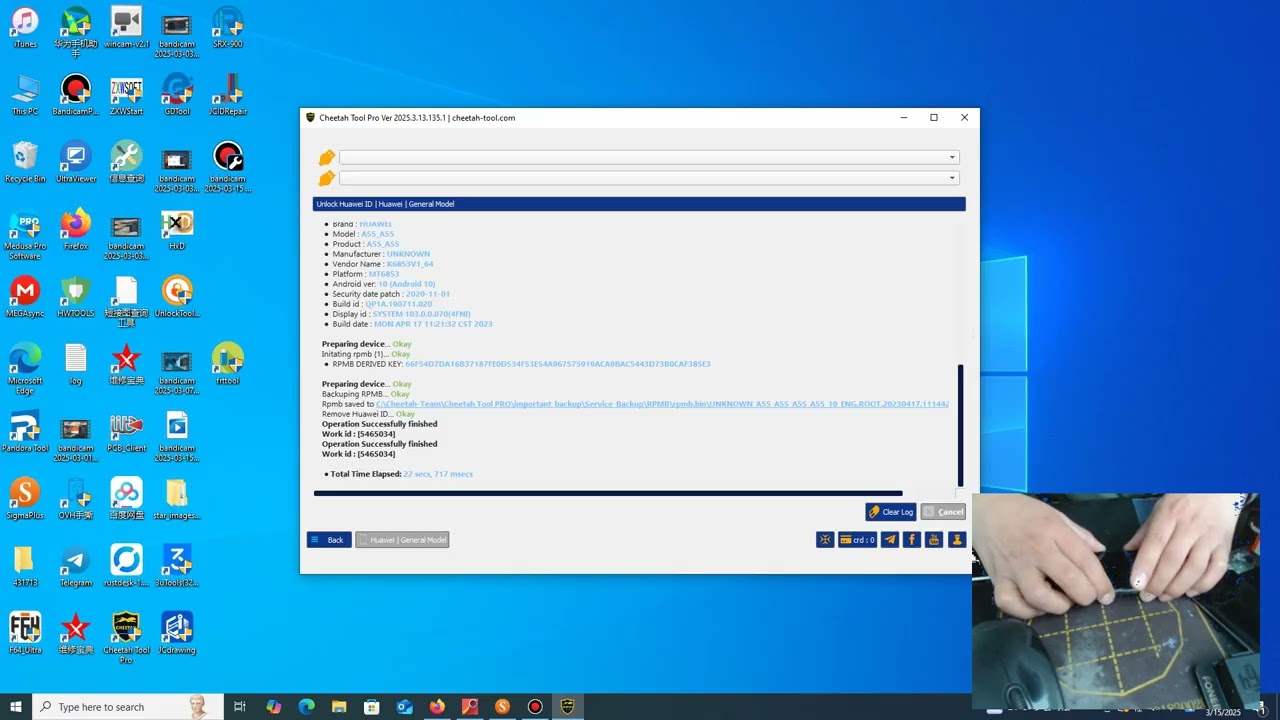Open the saved Rpmb backup file path link
The image size is (1280, 720).
coord(662,404)
